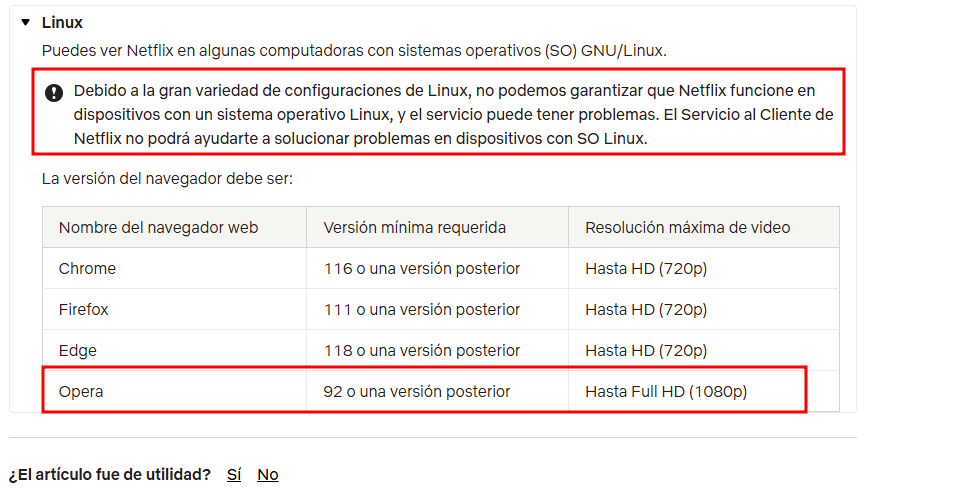Viewport: 963px width, 497px height.
Task: Collapse the Linux section triangle
Action: pyautogui.click(x=25, y=23)
